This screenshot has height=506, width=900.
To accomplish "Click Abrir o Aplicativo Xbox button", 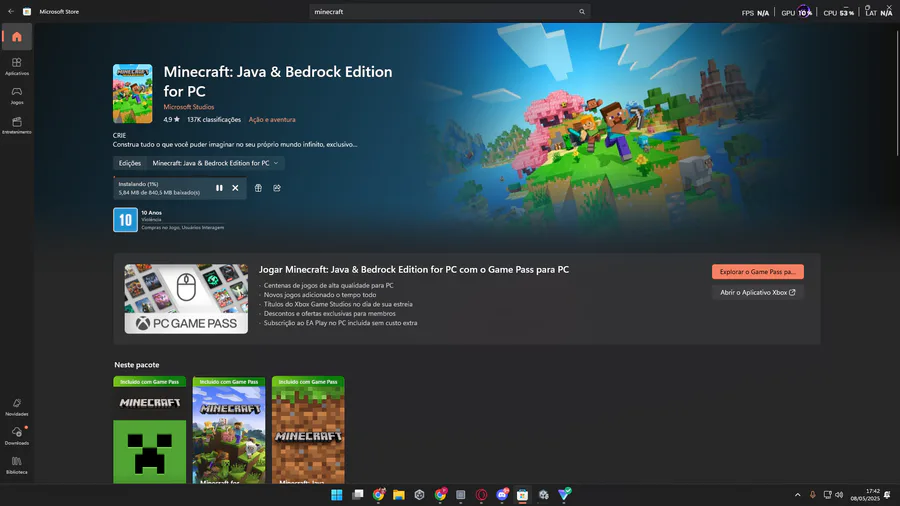I will 758,292.
